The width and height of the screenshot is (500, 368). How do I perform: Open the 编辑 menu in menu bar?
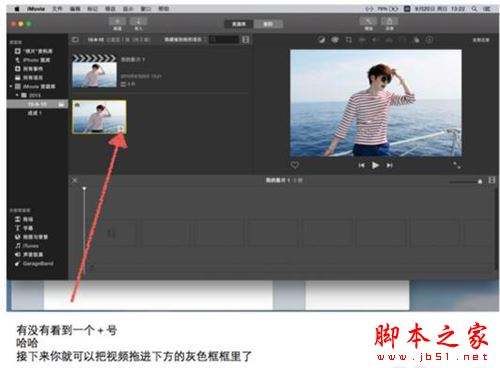click(x=75, y=9)
